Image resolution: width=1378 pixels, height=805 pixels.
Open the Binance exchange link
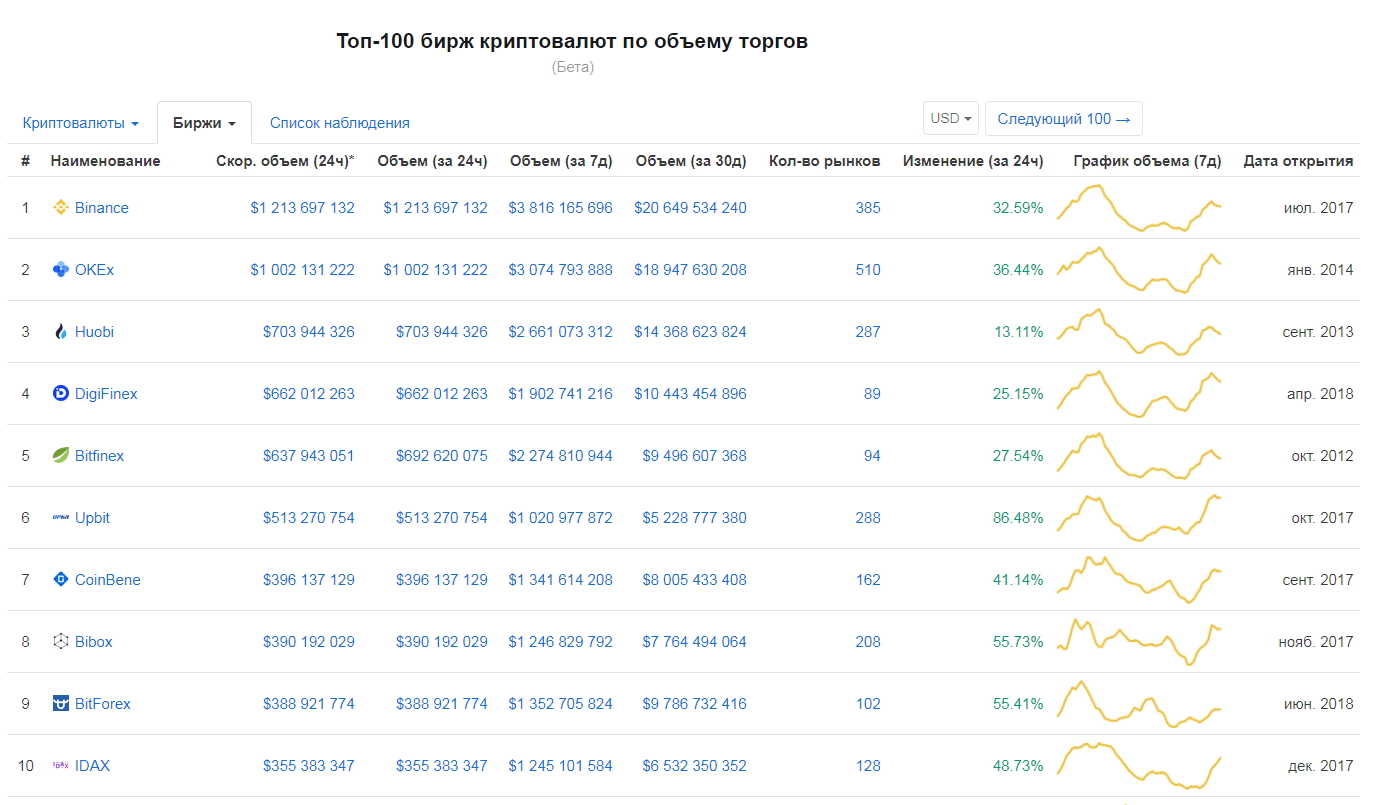coord(102,208)
